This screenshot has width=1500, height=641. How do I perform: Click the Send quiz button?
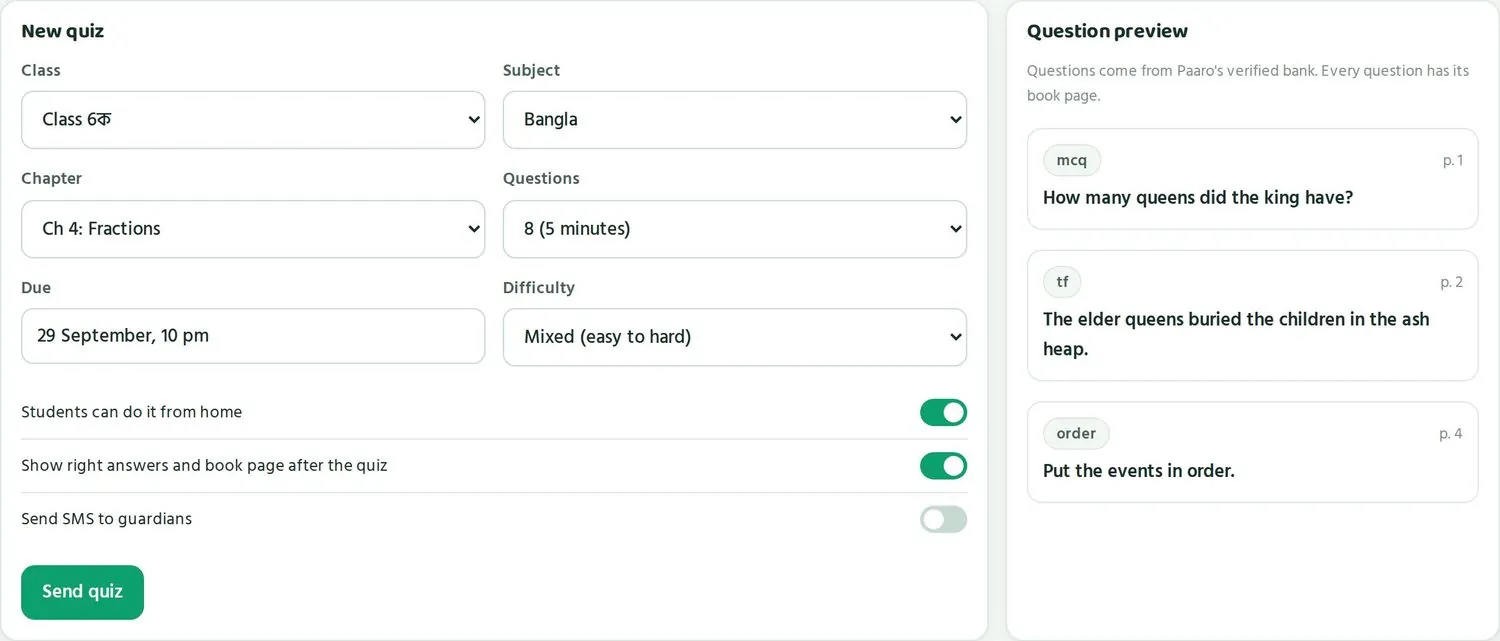(82, 592)
